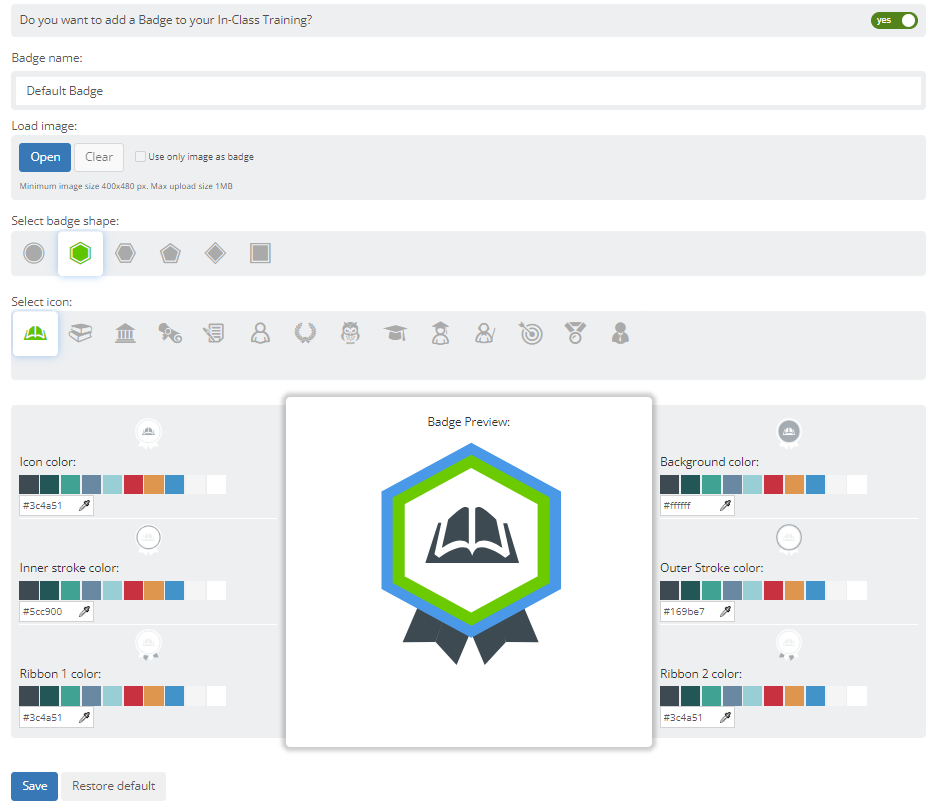Screen dimensions: 929x812
Task: Choose the target with arrow icon
Action: point(530,331)
